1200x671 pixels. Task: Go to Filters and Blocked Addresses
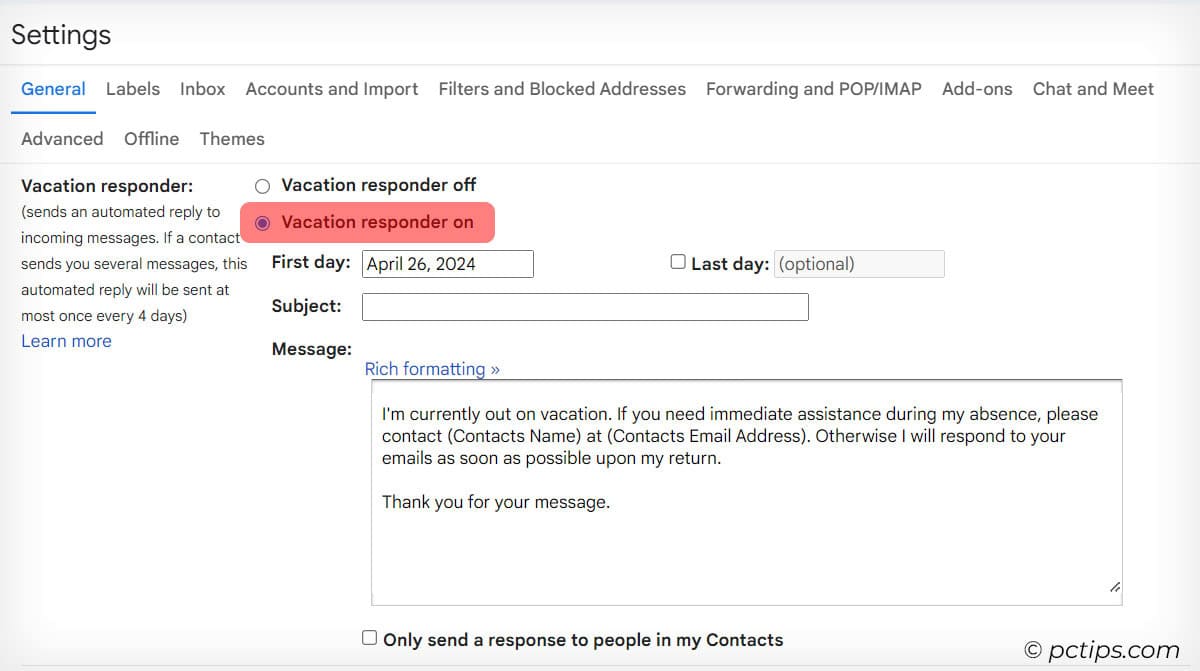pos(562,89)
